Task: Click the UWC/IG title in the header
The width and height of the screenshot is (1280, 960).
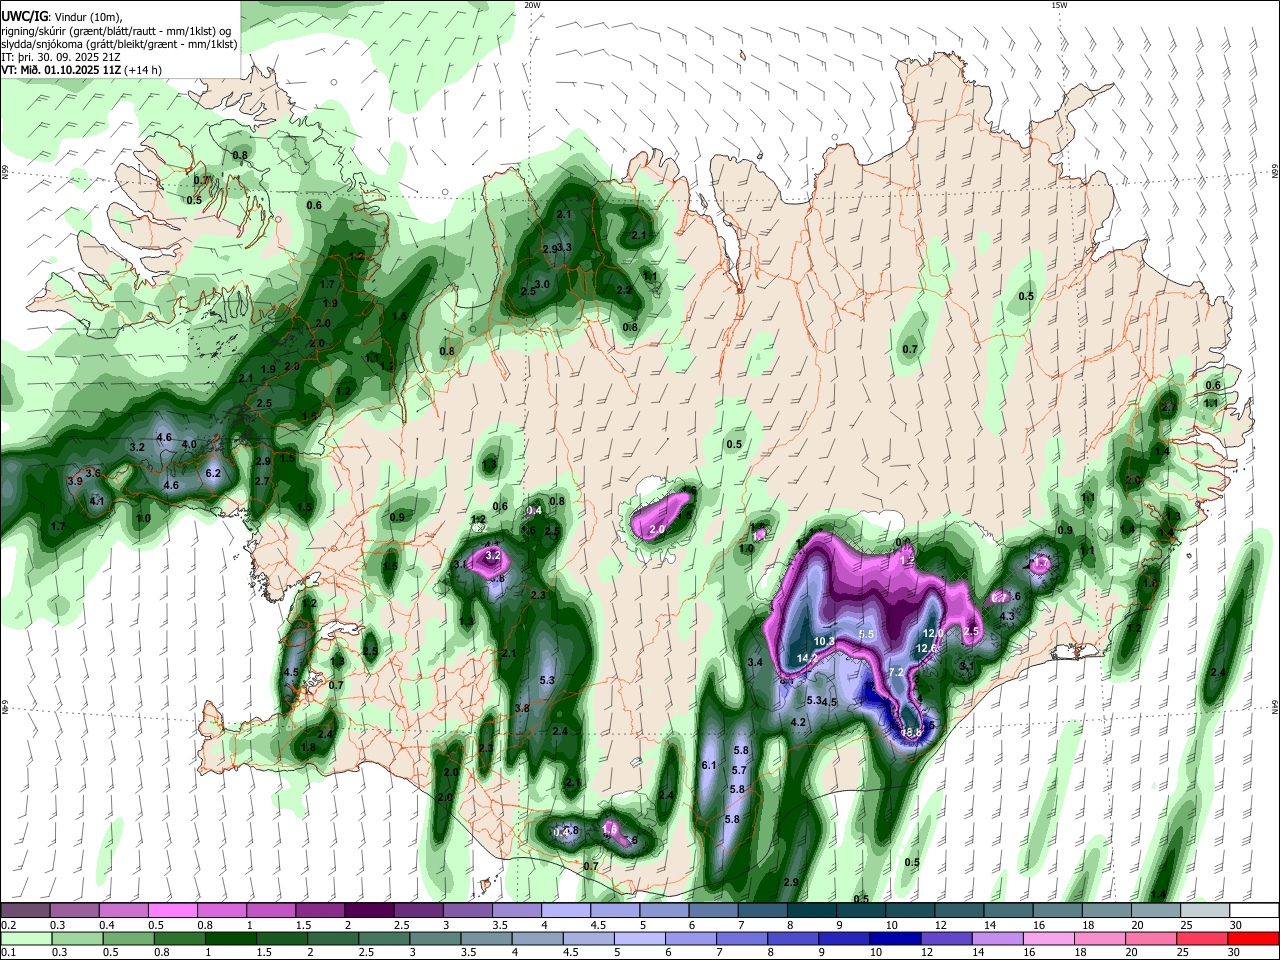Action: [x=23, y=16]
